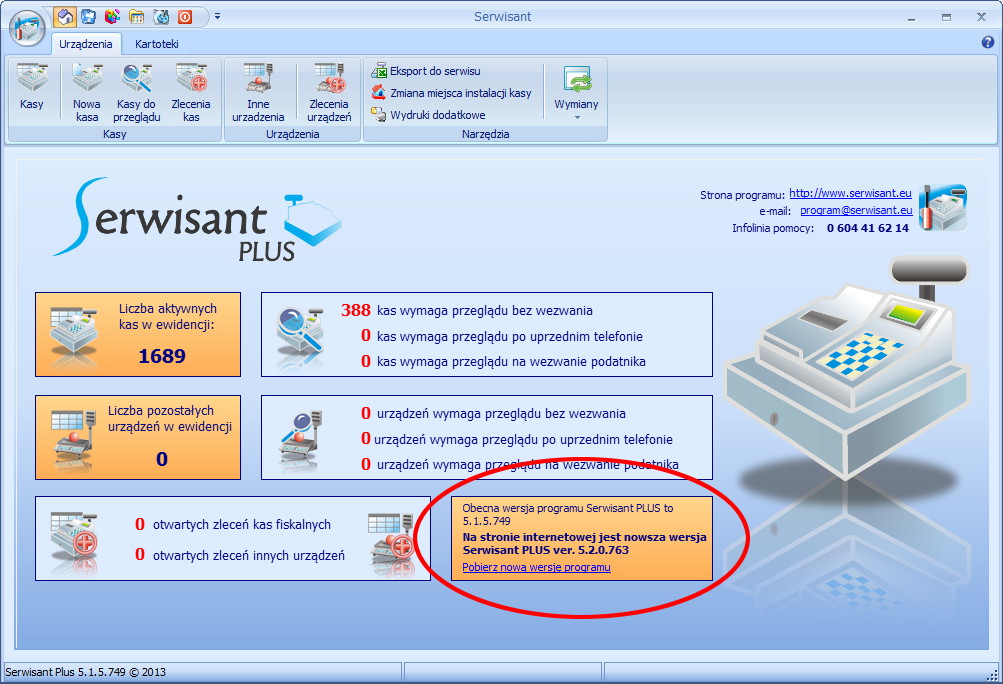
Task: Expand the quick access toolbar customize arrow
Action: pos(217,17)
